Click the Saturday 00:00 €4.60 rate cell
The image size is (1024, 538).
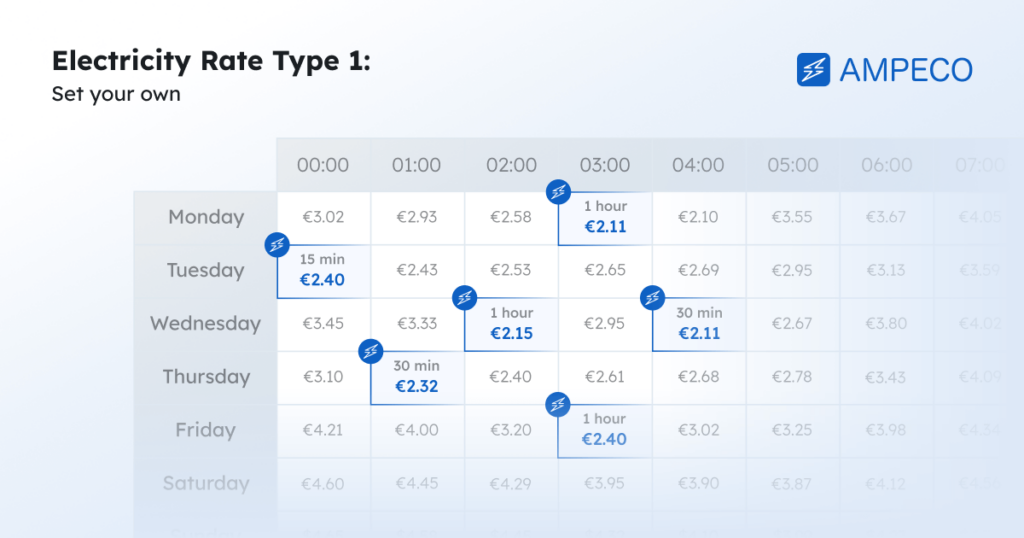click(323, 484)
